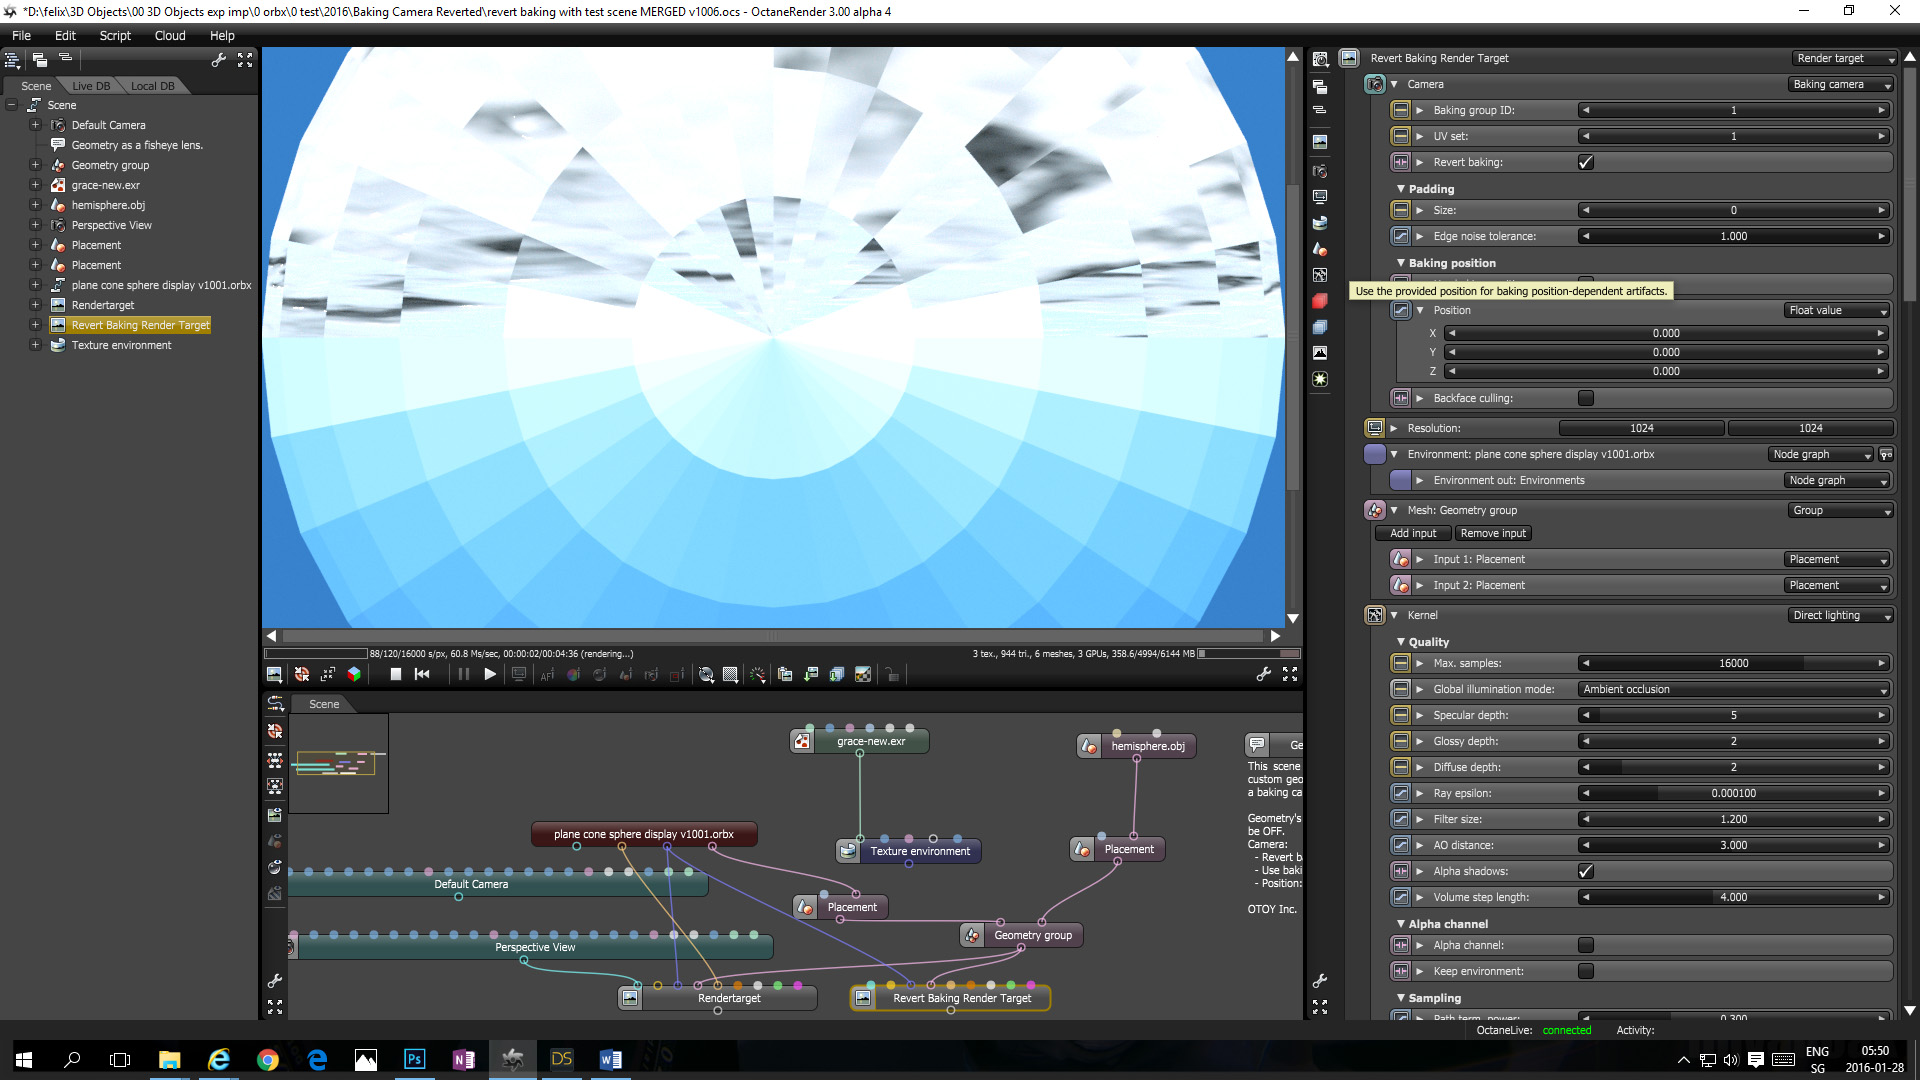Viewport: 1920px width, 1080px height.
Task: Adjust the Max. samples slider
Action: pos(1733,663)
